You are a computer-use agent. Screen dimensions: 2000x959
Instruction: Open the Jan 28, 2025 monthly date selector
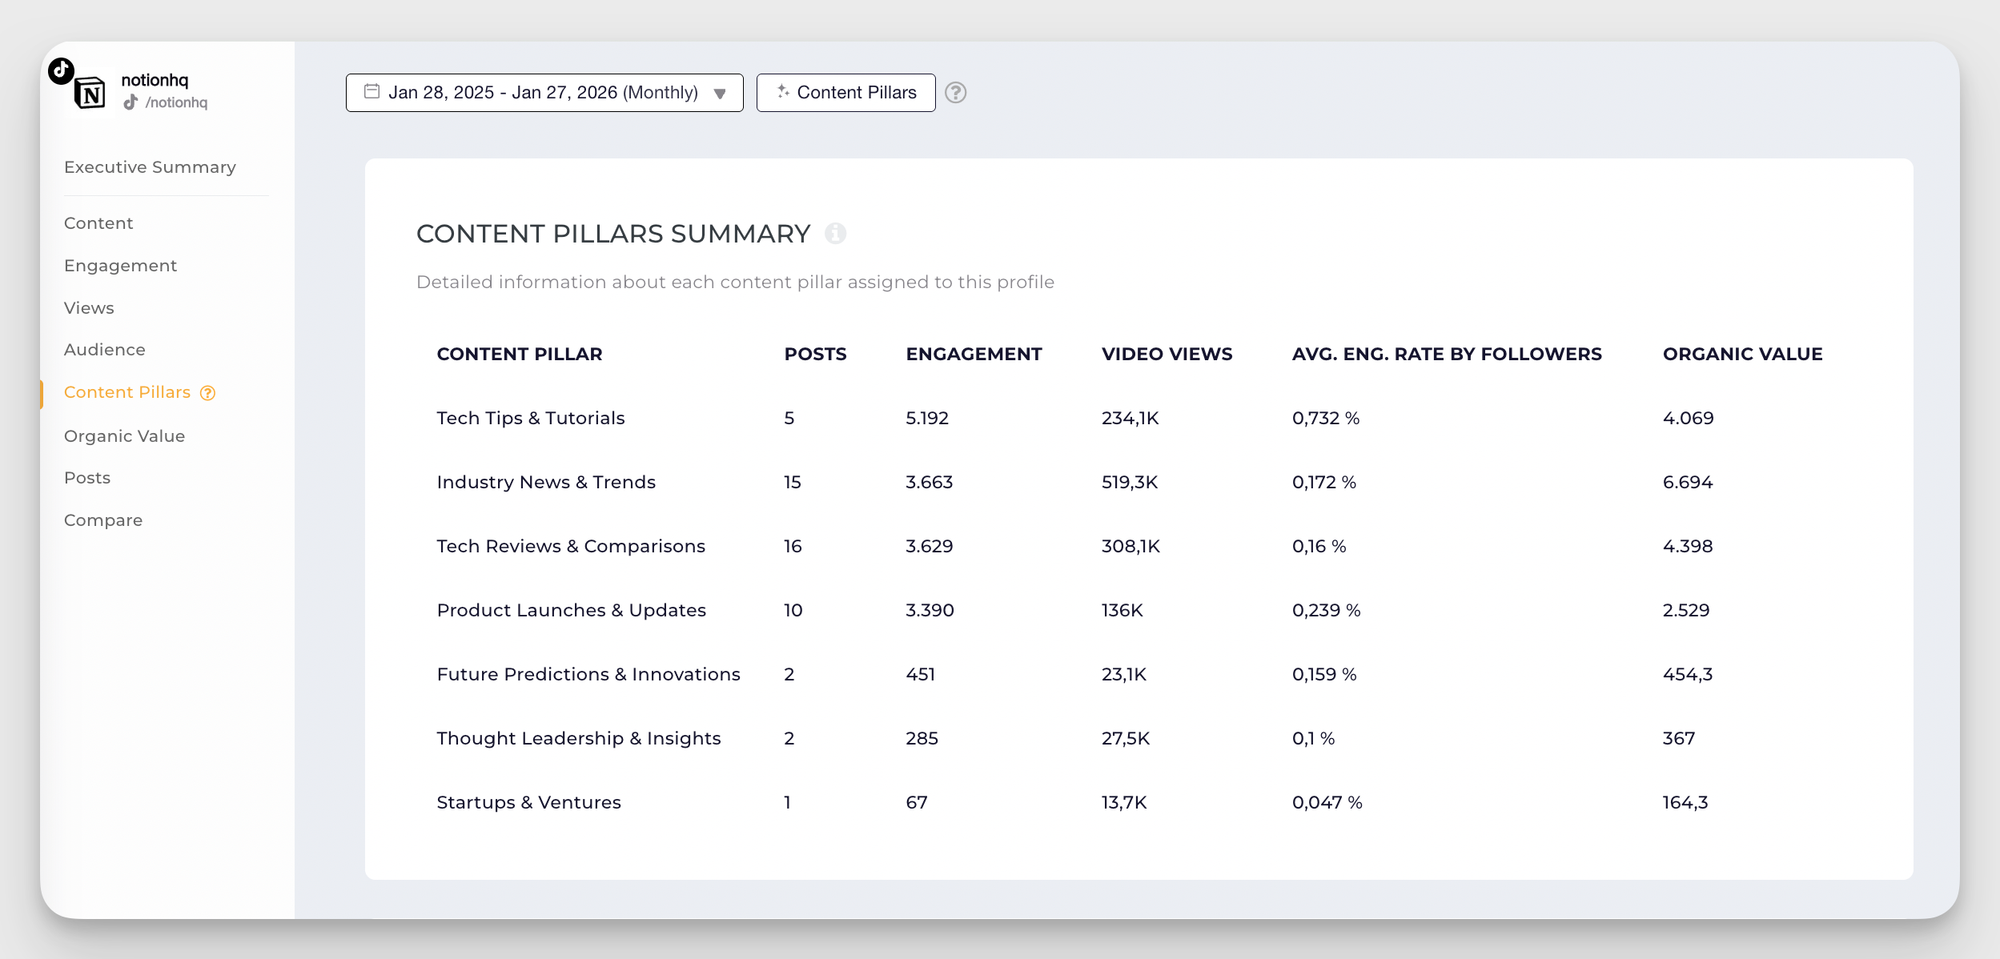[x=544, y=92]
